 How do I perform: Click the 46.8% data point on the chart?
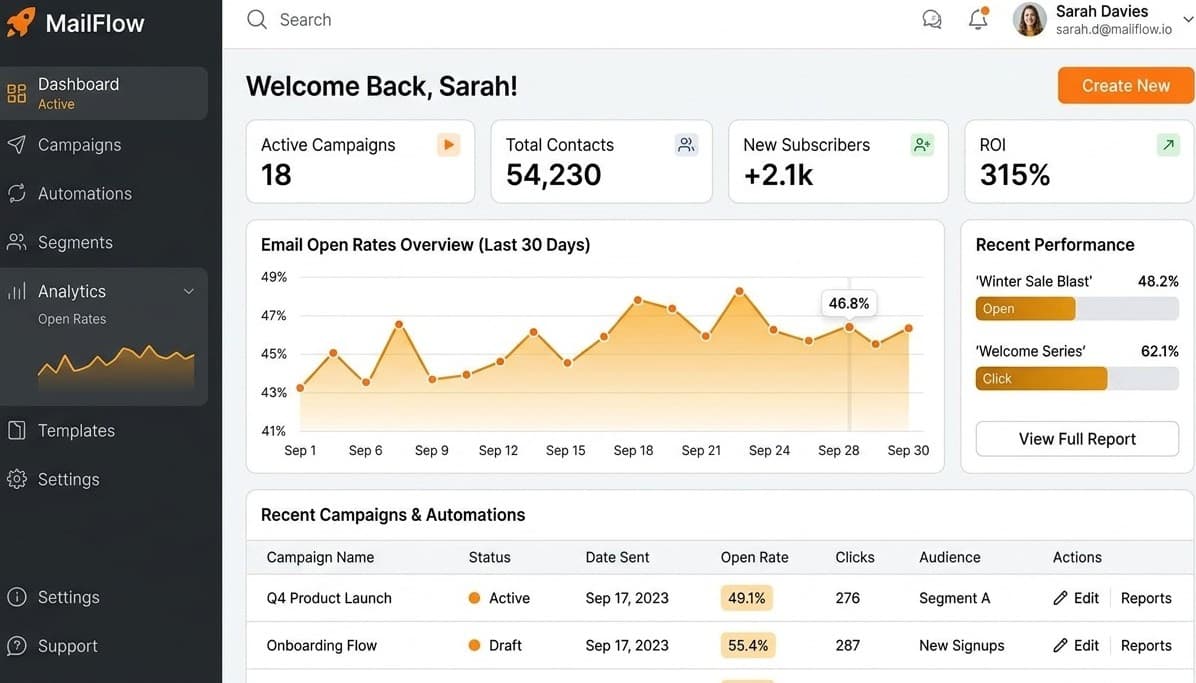point(849,327)
